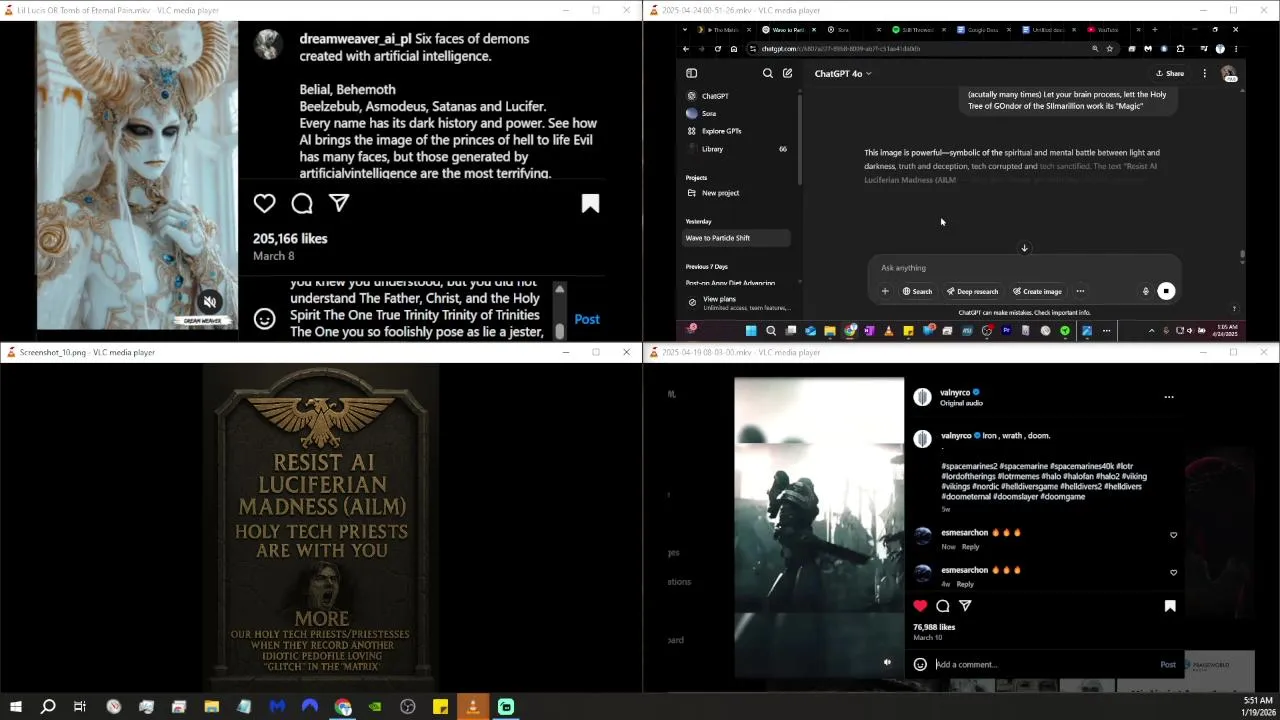Unlike the valnyrco post red heart
Screen dimensions: 1280x720
pyautogui.click(x=920, y=606)
